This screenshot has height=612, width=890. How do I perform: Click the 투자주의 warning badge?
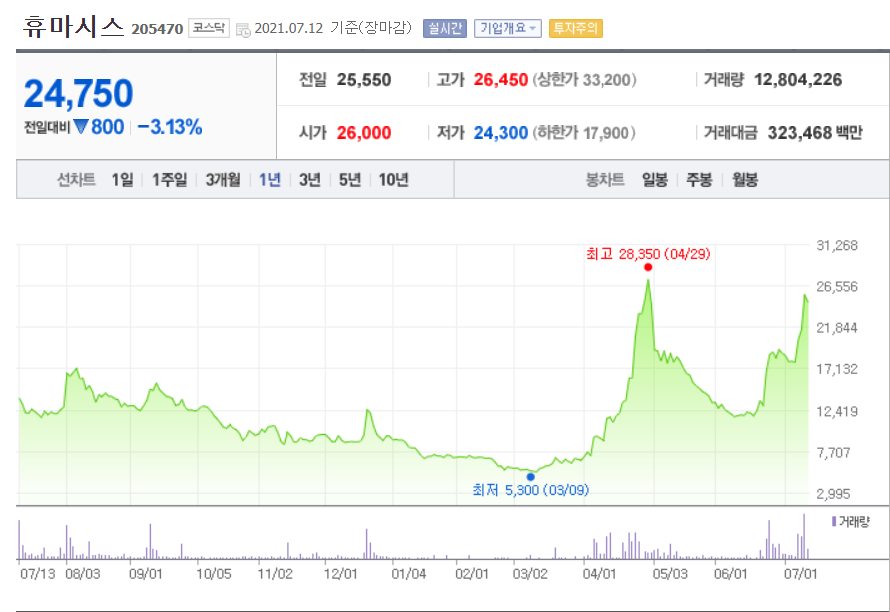(x=576, y=28)
